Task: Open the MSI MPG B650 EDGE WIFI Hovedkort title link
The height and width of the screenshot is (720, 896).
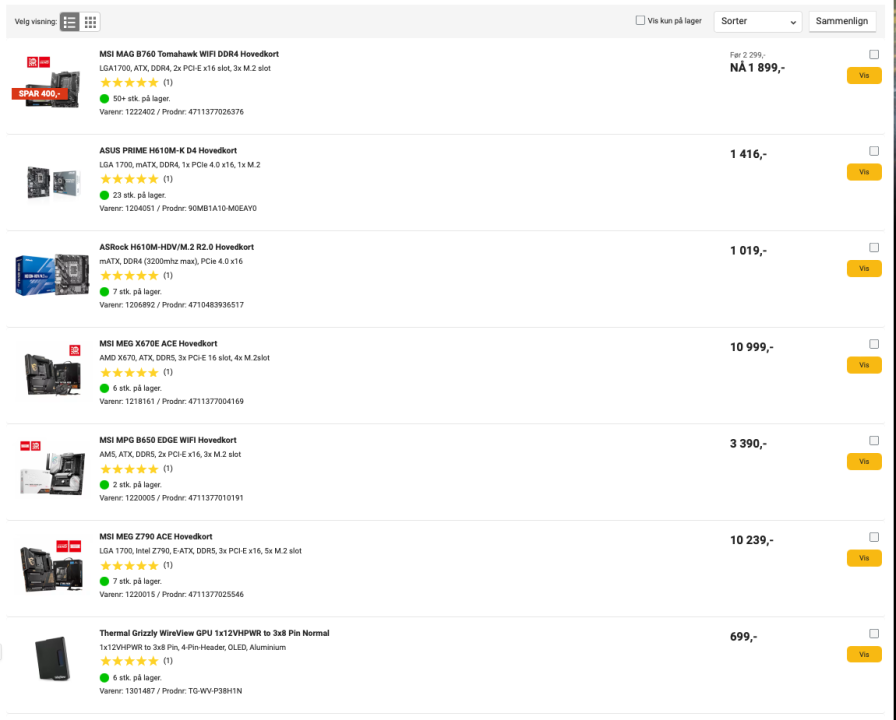Action: click(x=168, y=440)
